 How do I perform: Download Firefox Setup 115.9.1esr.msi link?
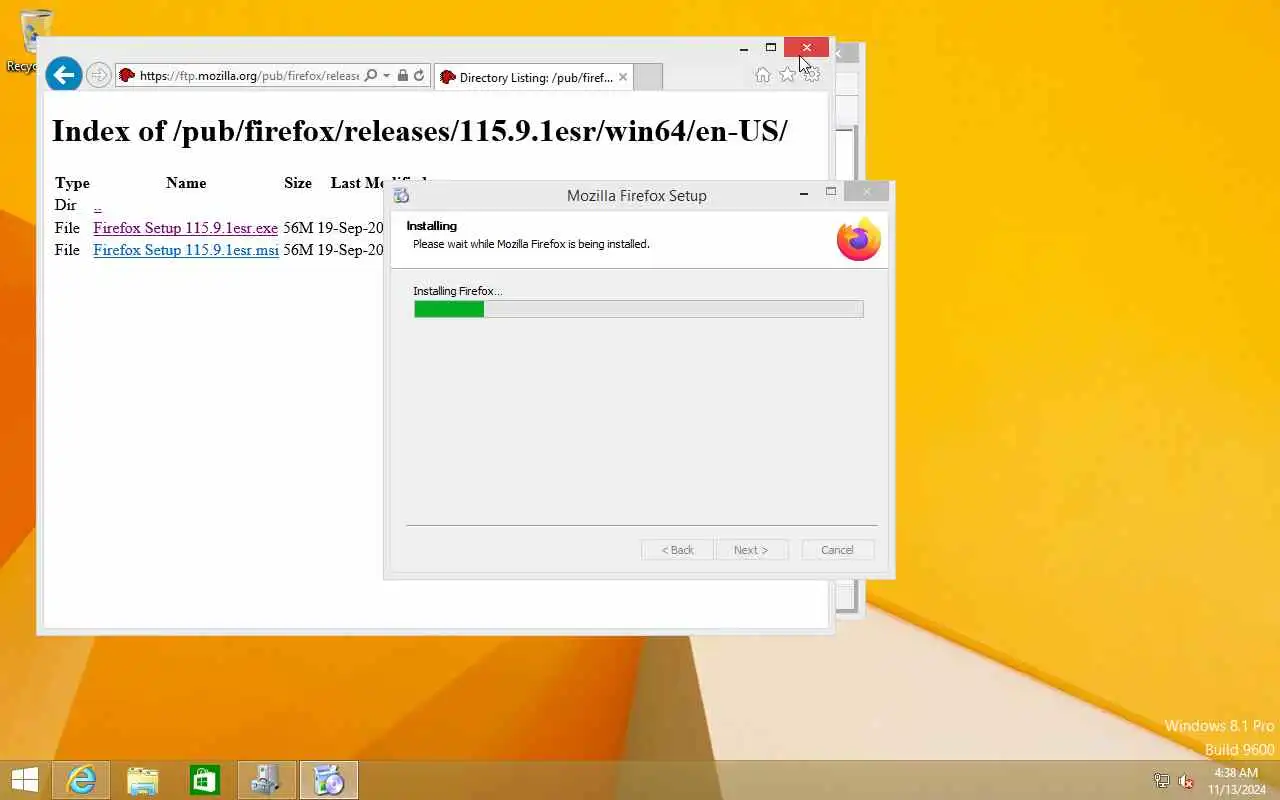[x=186, y=250]
